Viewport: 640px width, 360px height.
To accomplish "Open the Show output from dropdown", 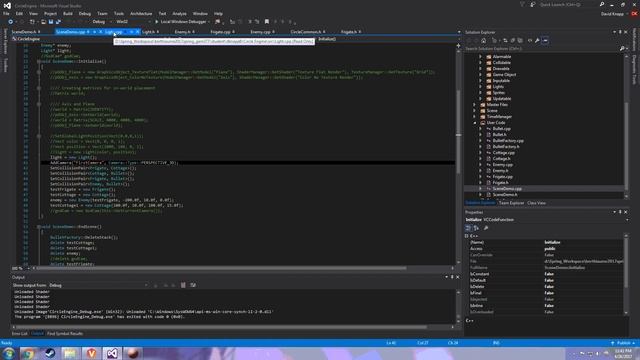I will pyautogui.click(x=98, y=285).
